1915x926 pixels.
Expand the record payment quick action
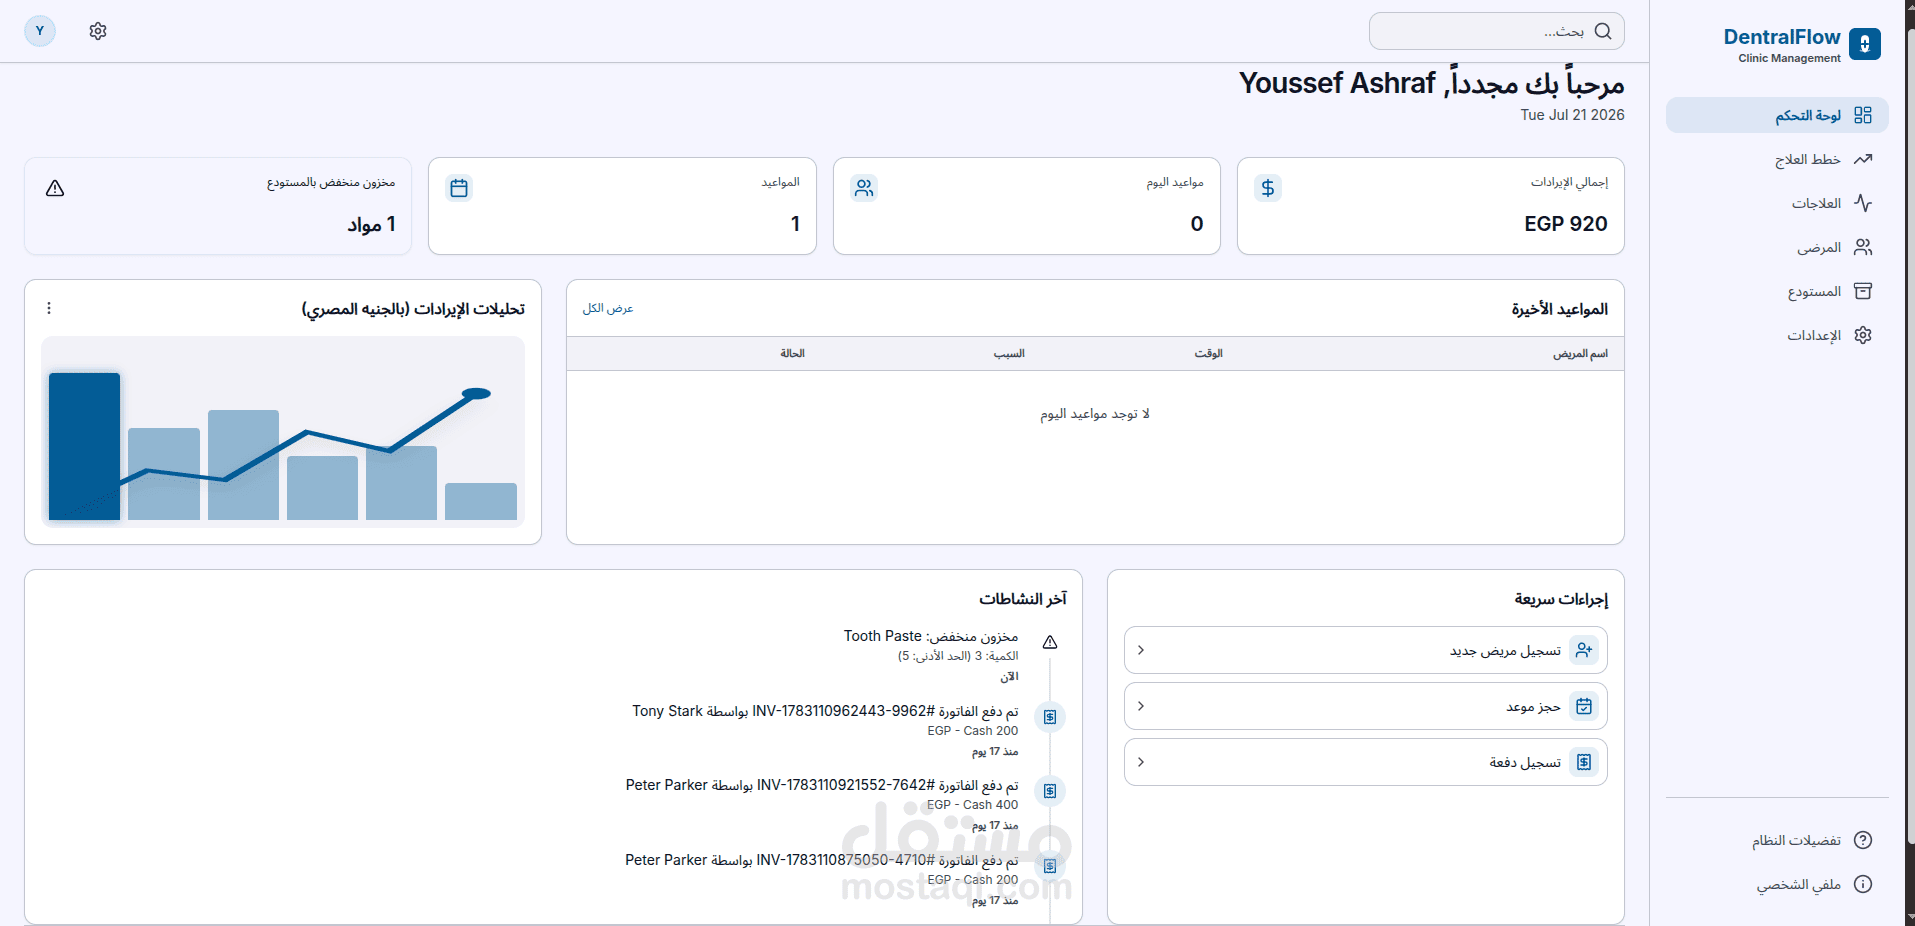pyautogui.click(x=1366, y=762)
